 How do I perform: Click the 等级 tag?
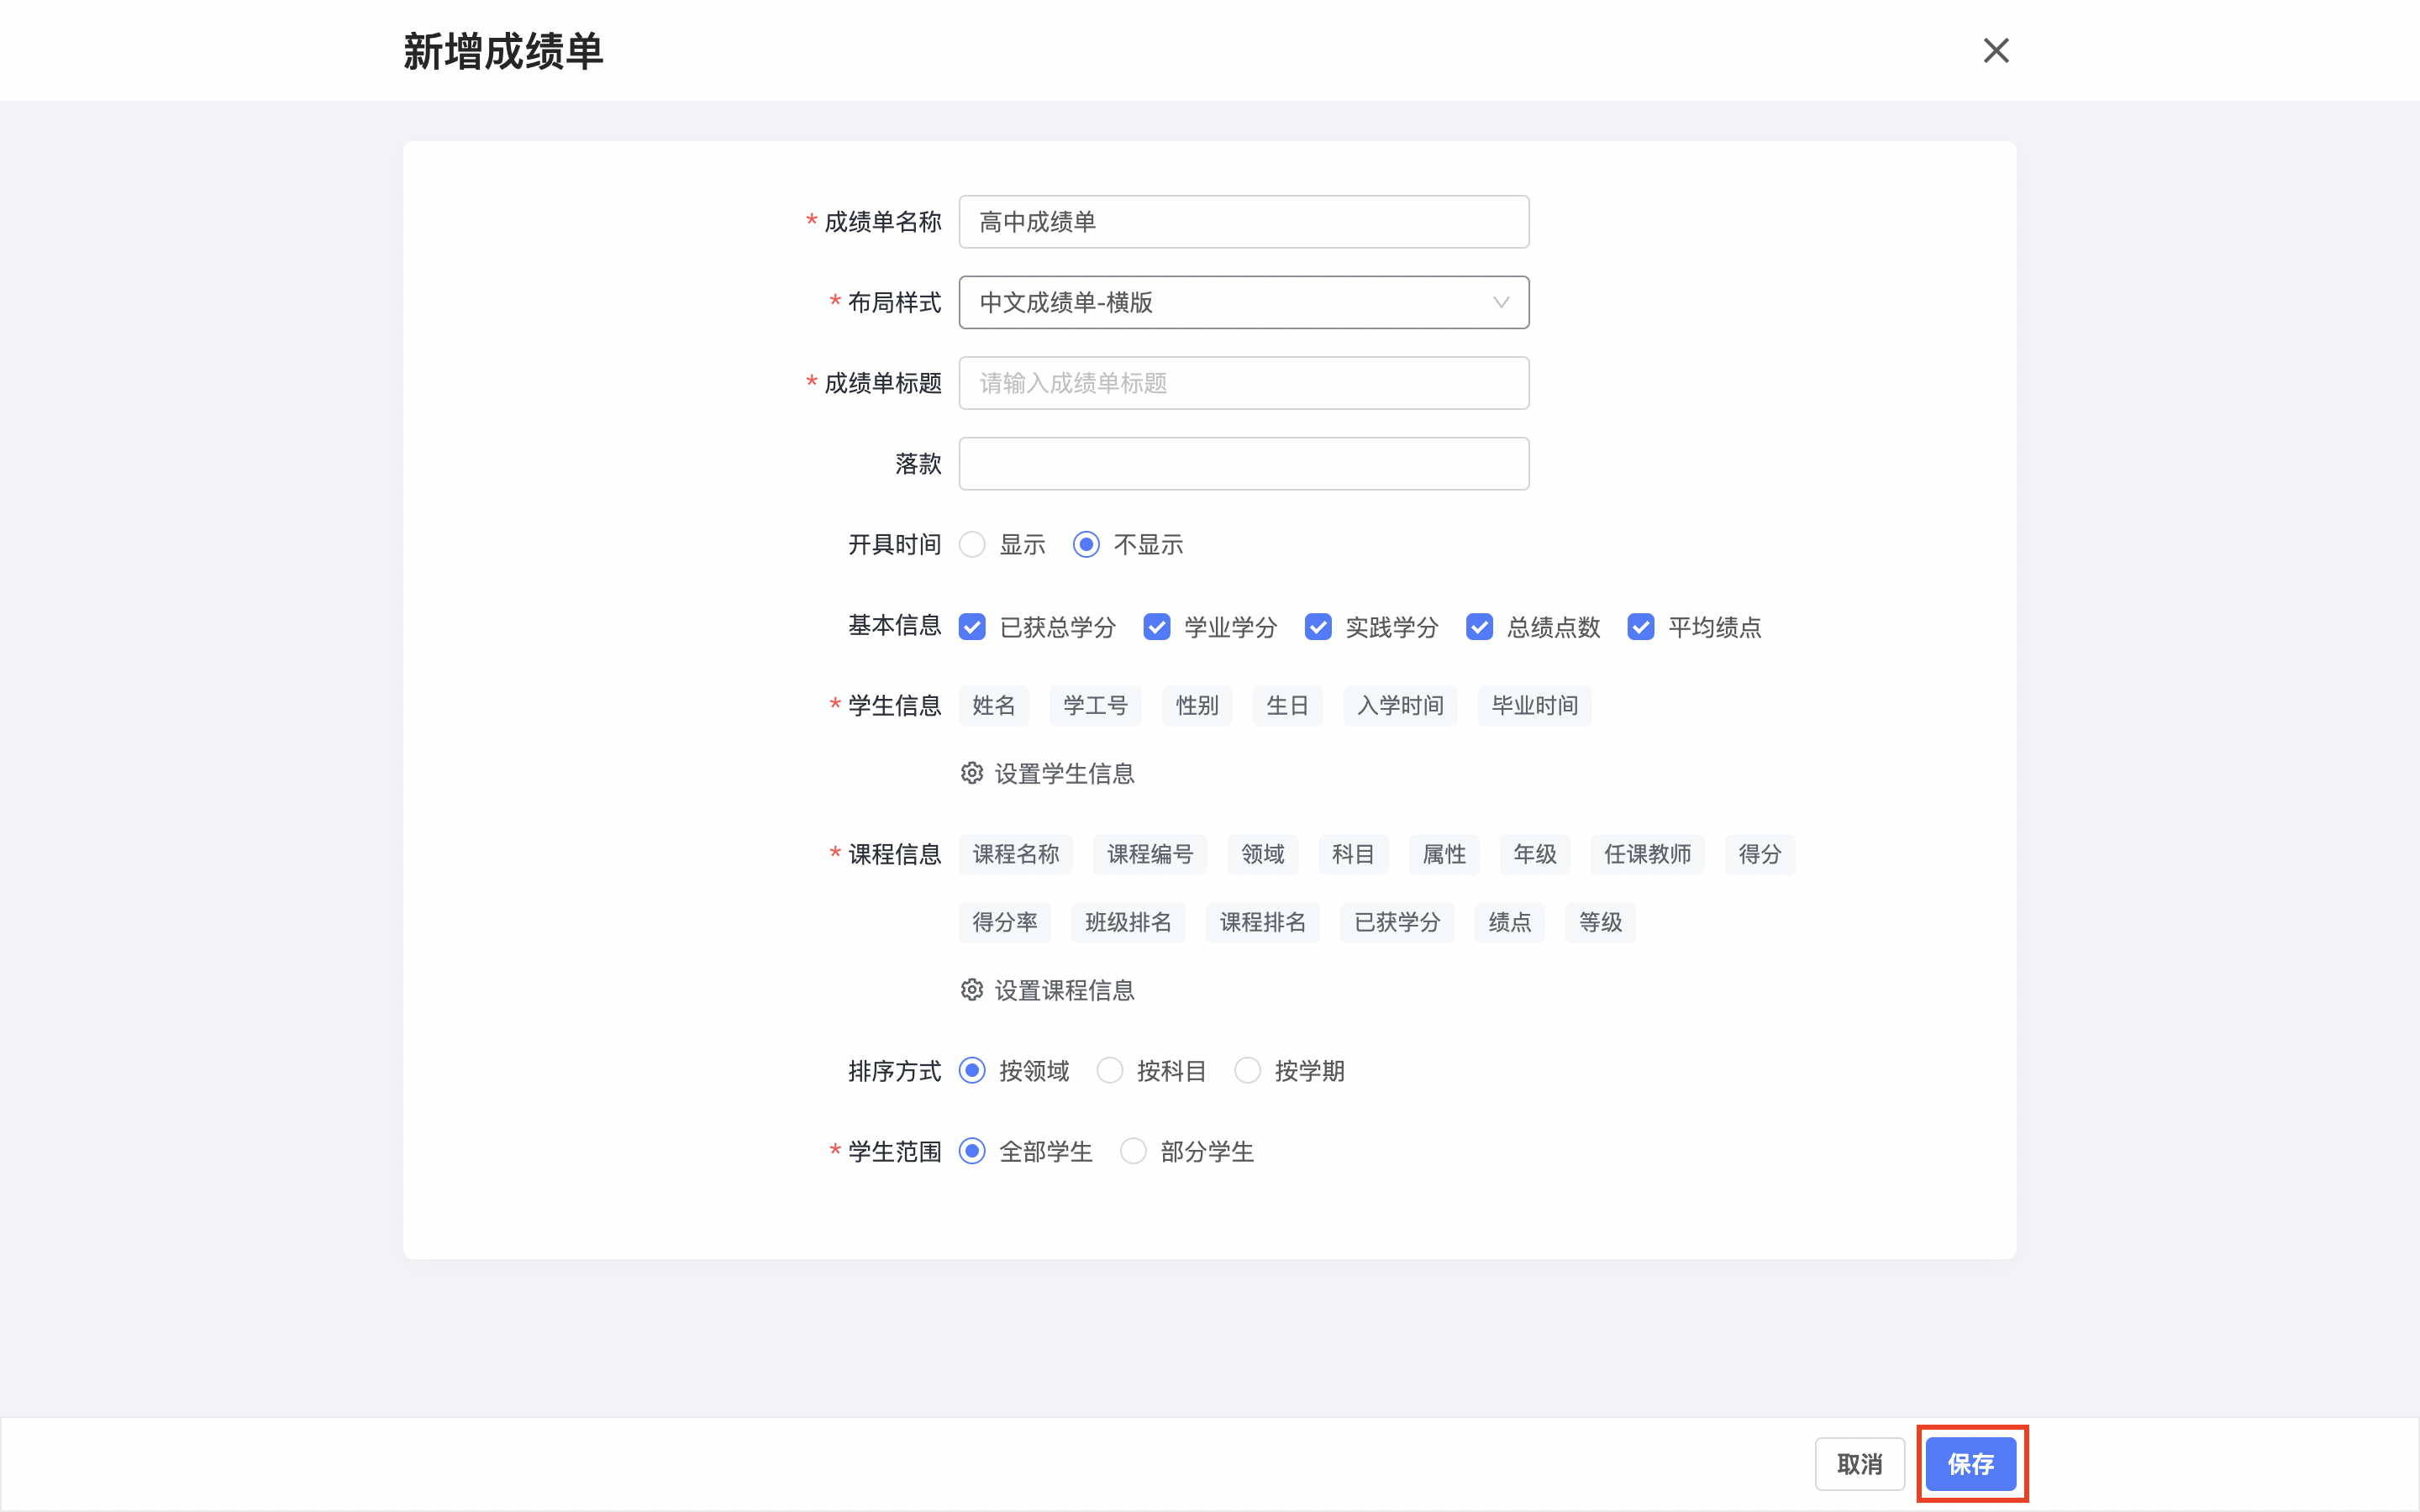pos(1601,923)
